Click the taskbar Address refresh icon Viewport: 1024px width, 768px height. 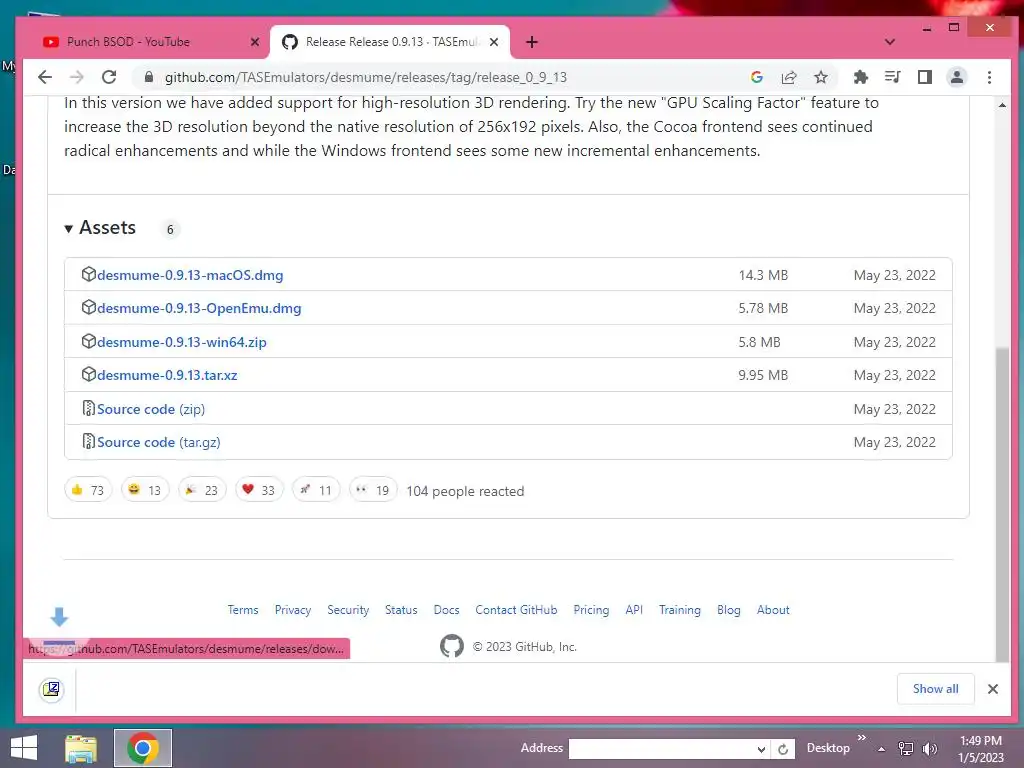click(x=783, y=749)
